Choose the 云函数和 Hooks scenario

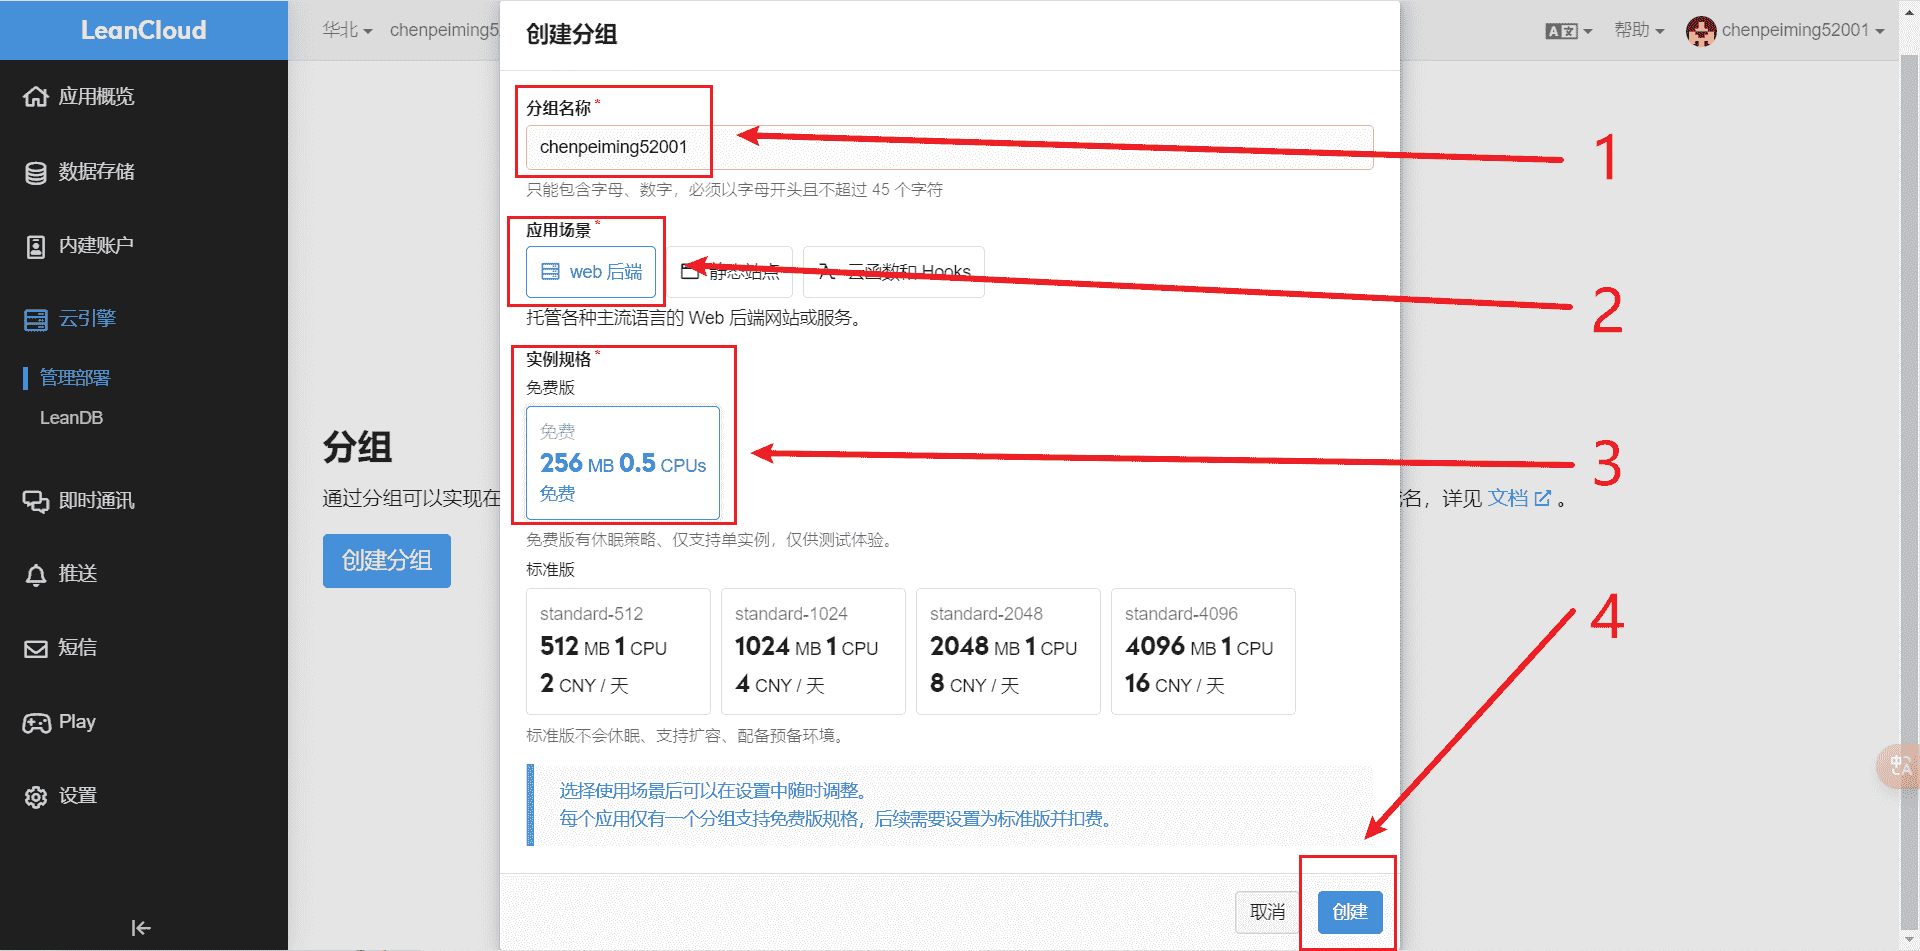[x=894, y=272]
